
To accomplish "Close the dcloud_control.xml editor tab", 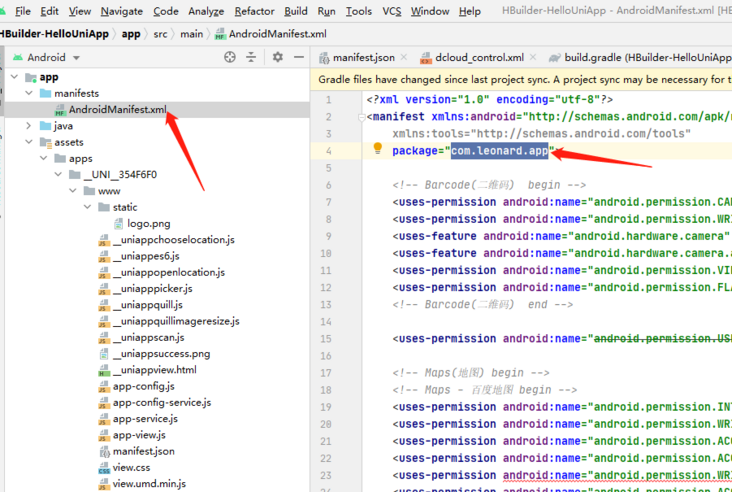I will (533, 57).
